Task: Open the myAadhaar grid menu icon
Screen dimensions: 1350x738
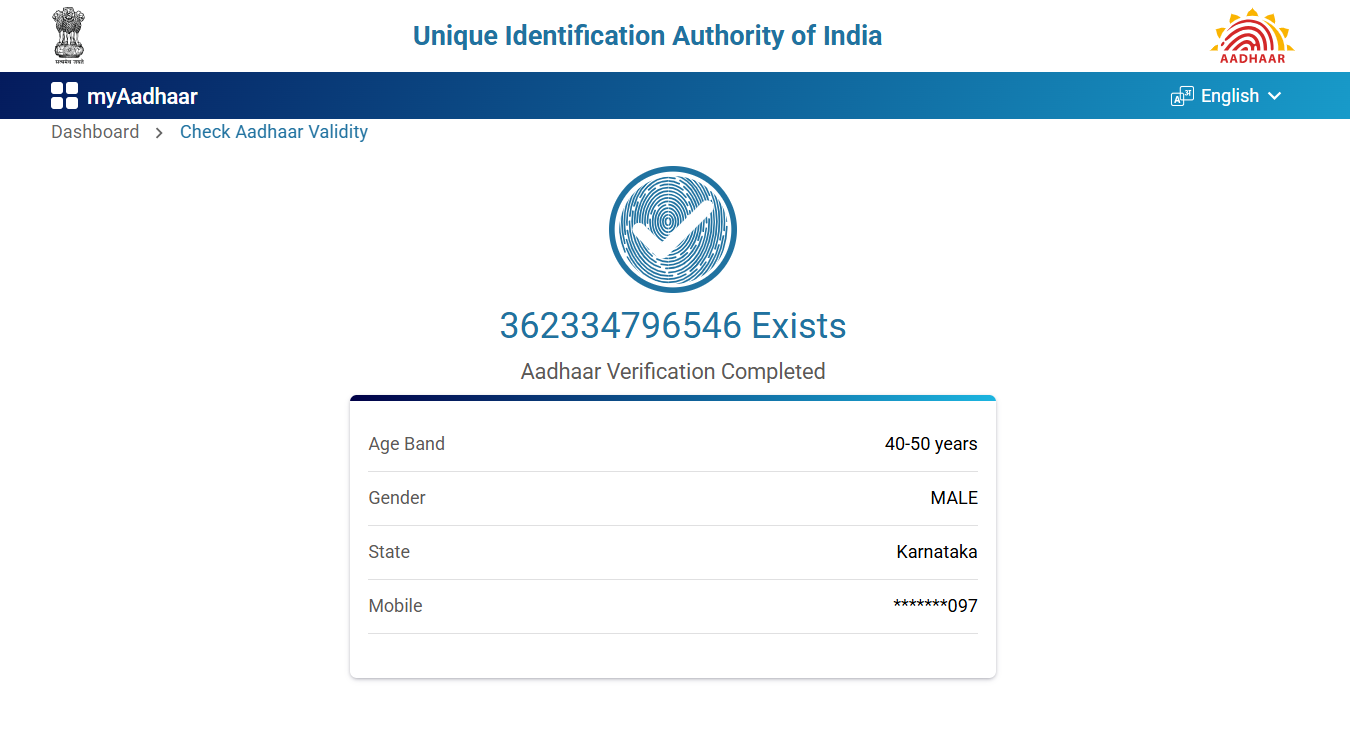Action: pyautogui.click(x=64, y=96)
